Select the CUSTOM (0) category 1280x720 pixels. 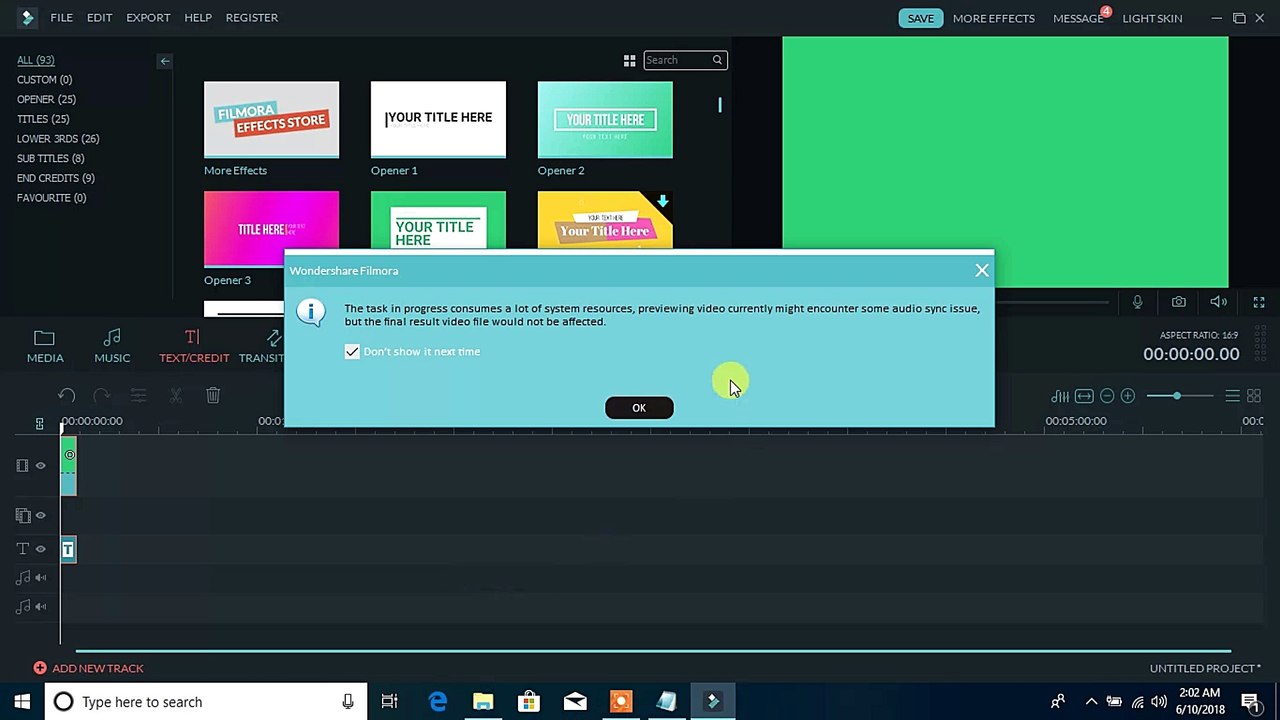coord(44,80)
